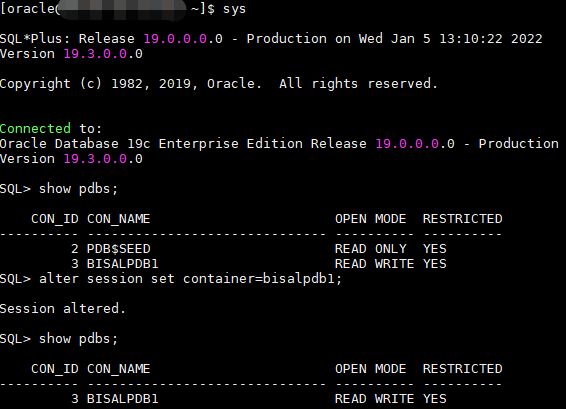Click 'Version 19.3.0.0.0' under the Connected section
The image size is (566, 409).
(x=71, y=159)
